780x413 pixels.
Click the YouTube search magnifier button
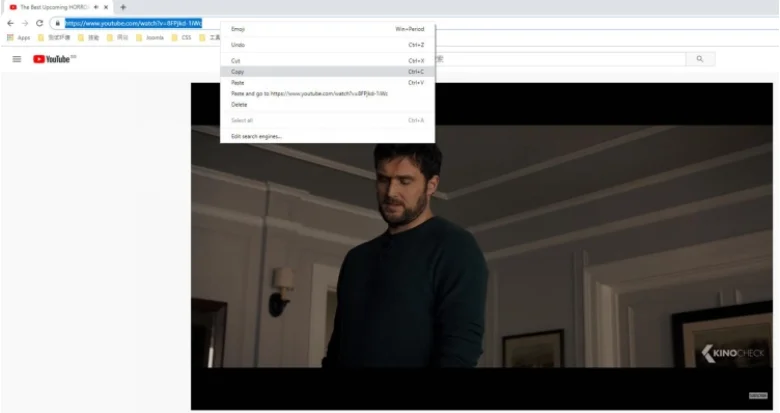[700, 59]
